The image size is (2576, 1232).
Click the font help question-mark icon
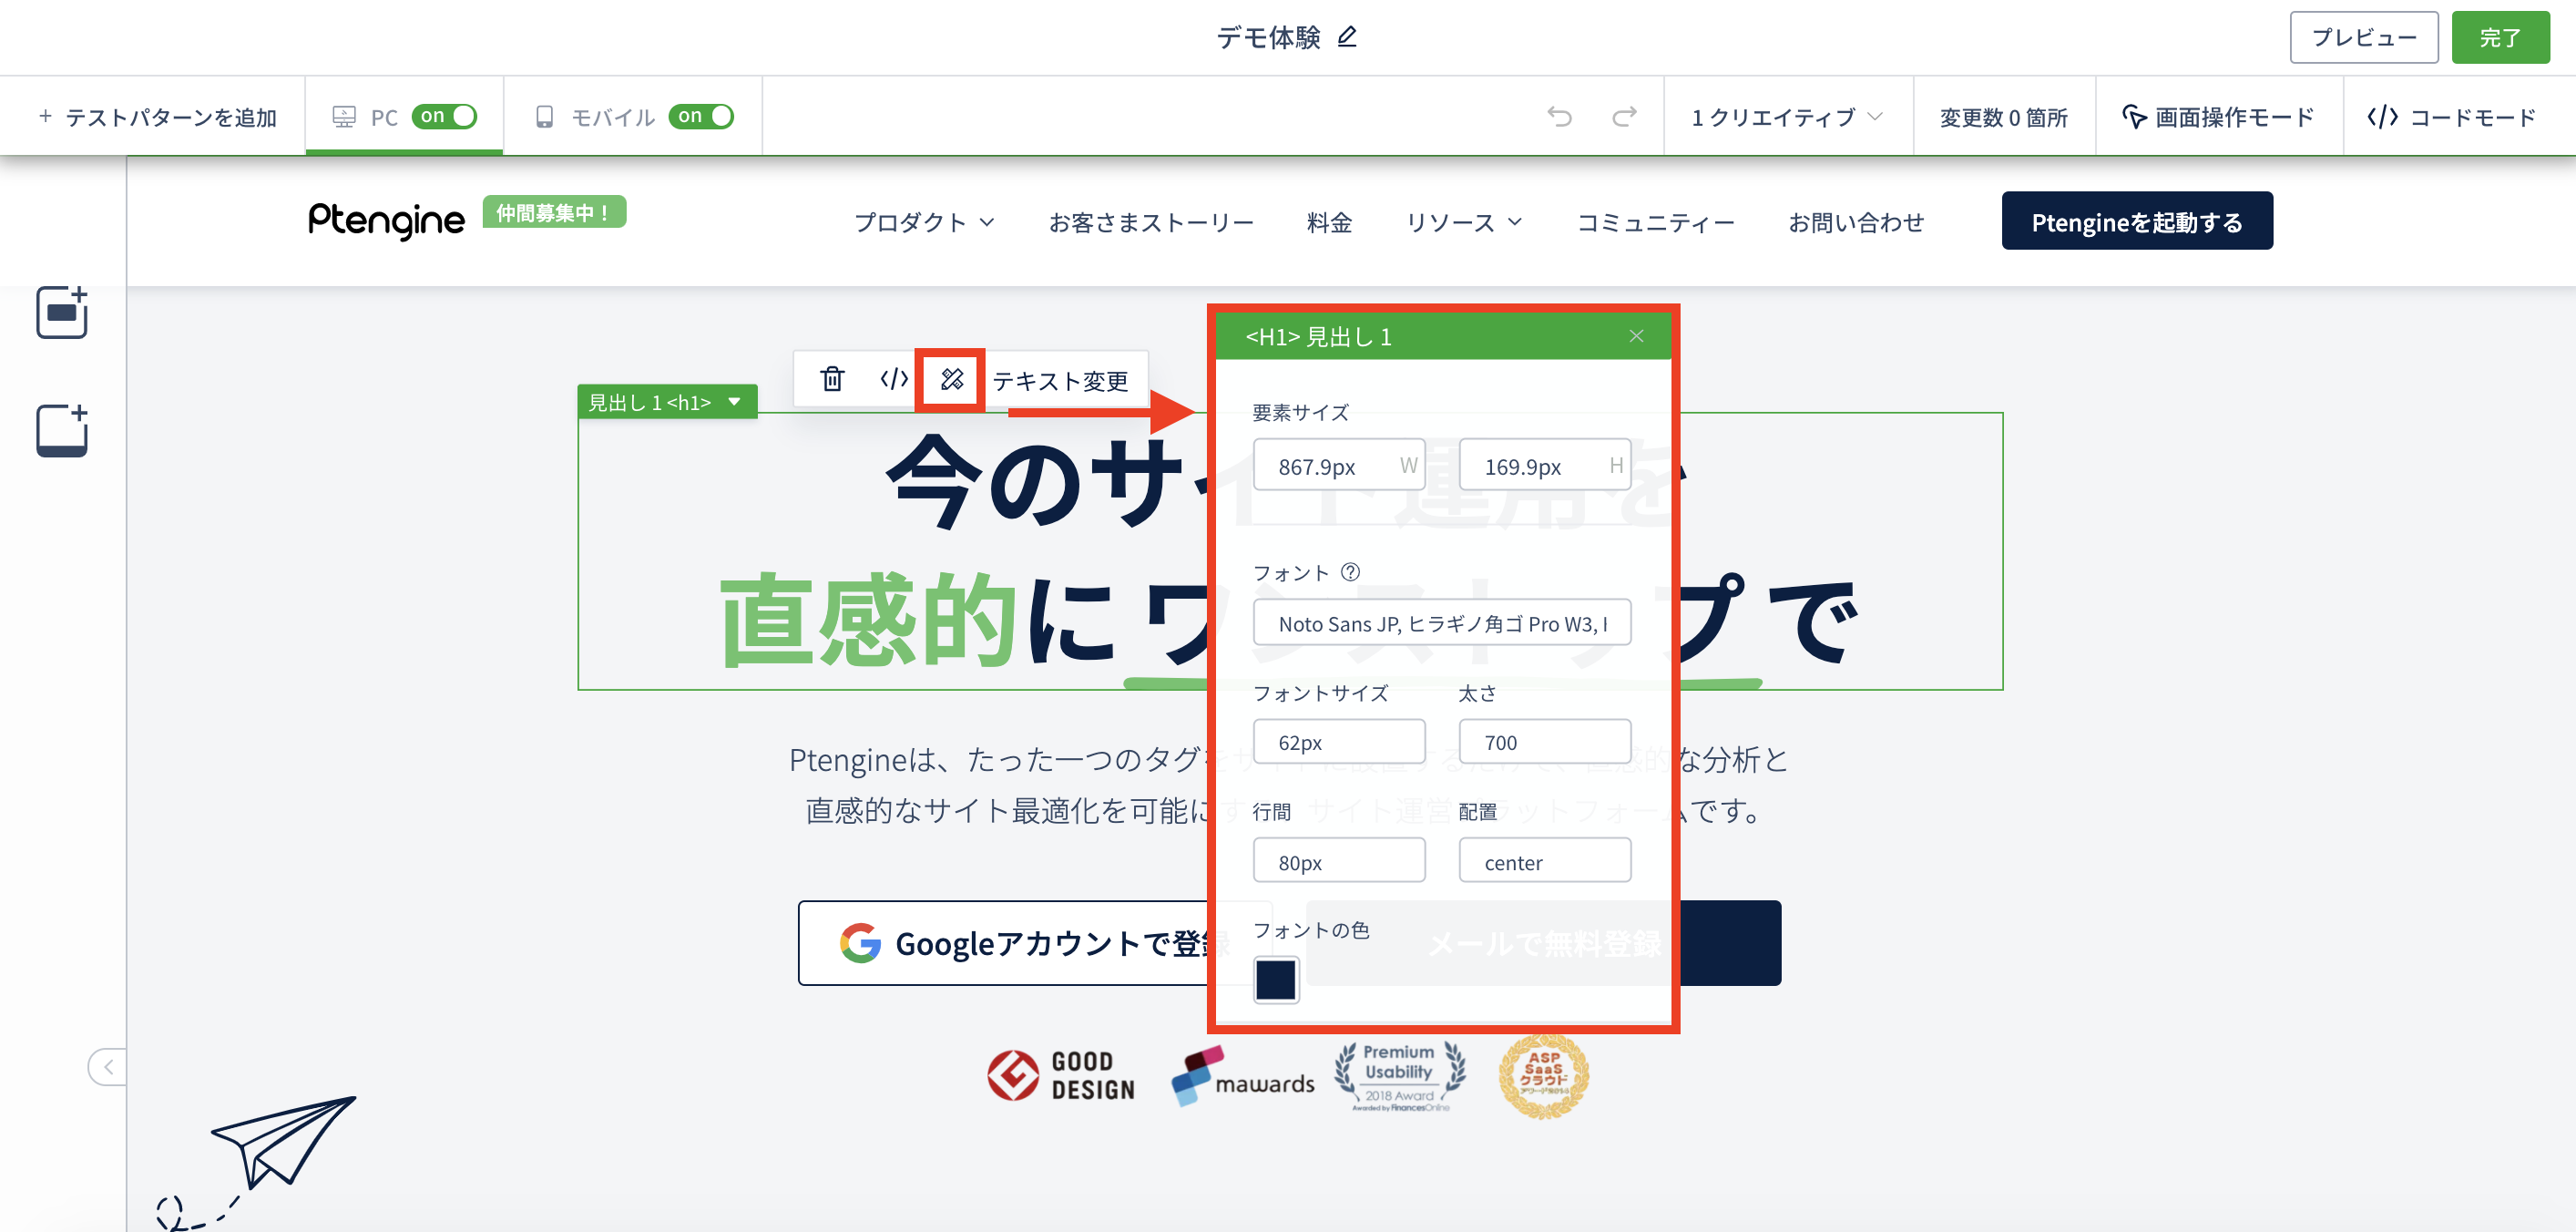click(x=1350, y=572)
